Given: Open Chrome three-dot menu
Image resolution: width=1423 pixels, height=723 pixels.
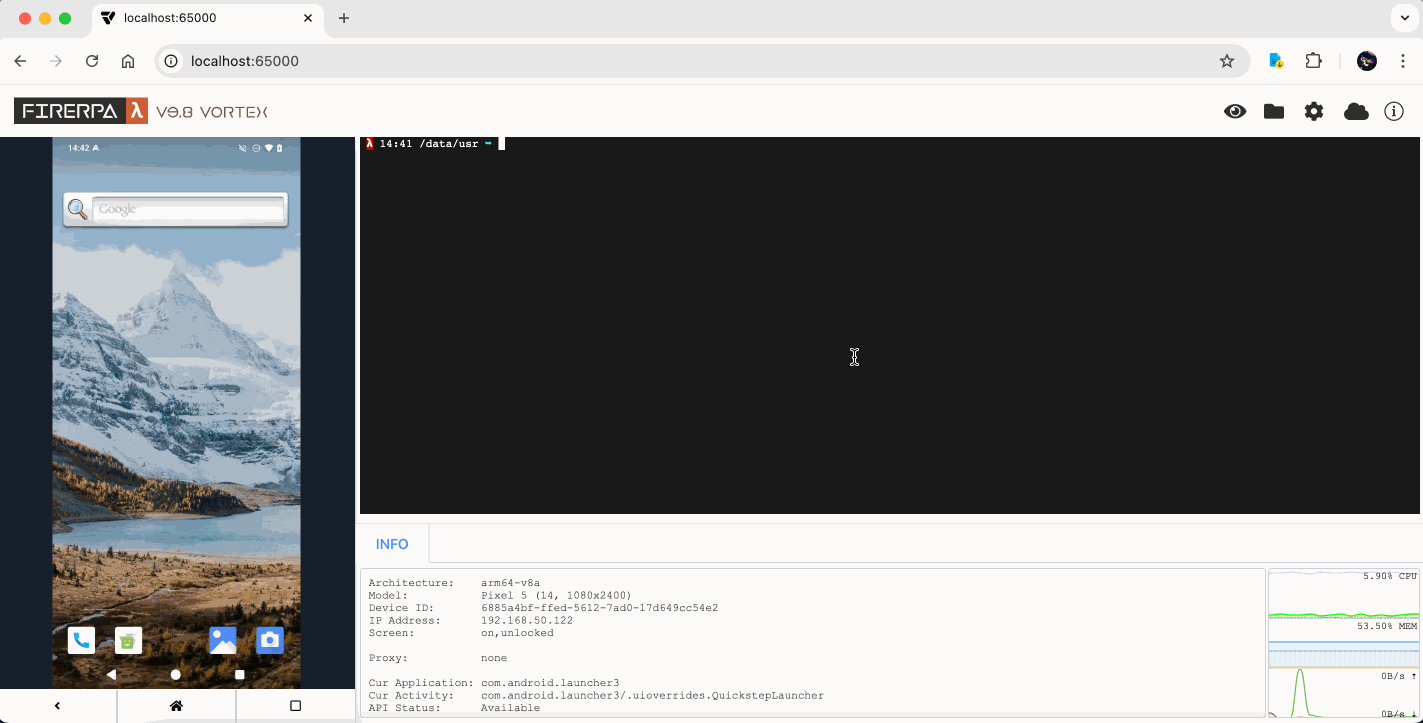Looking at the screenshot, I should coord(1403,61).
